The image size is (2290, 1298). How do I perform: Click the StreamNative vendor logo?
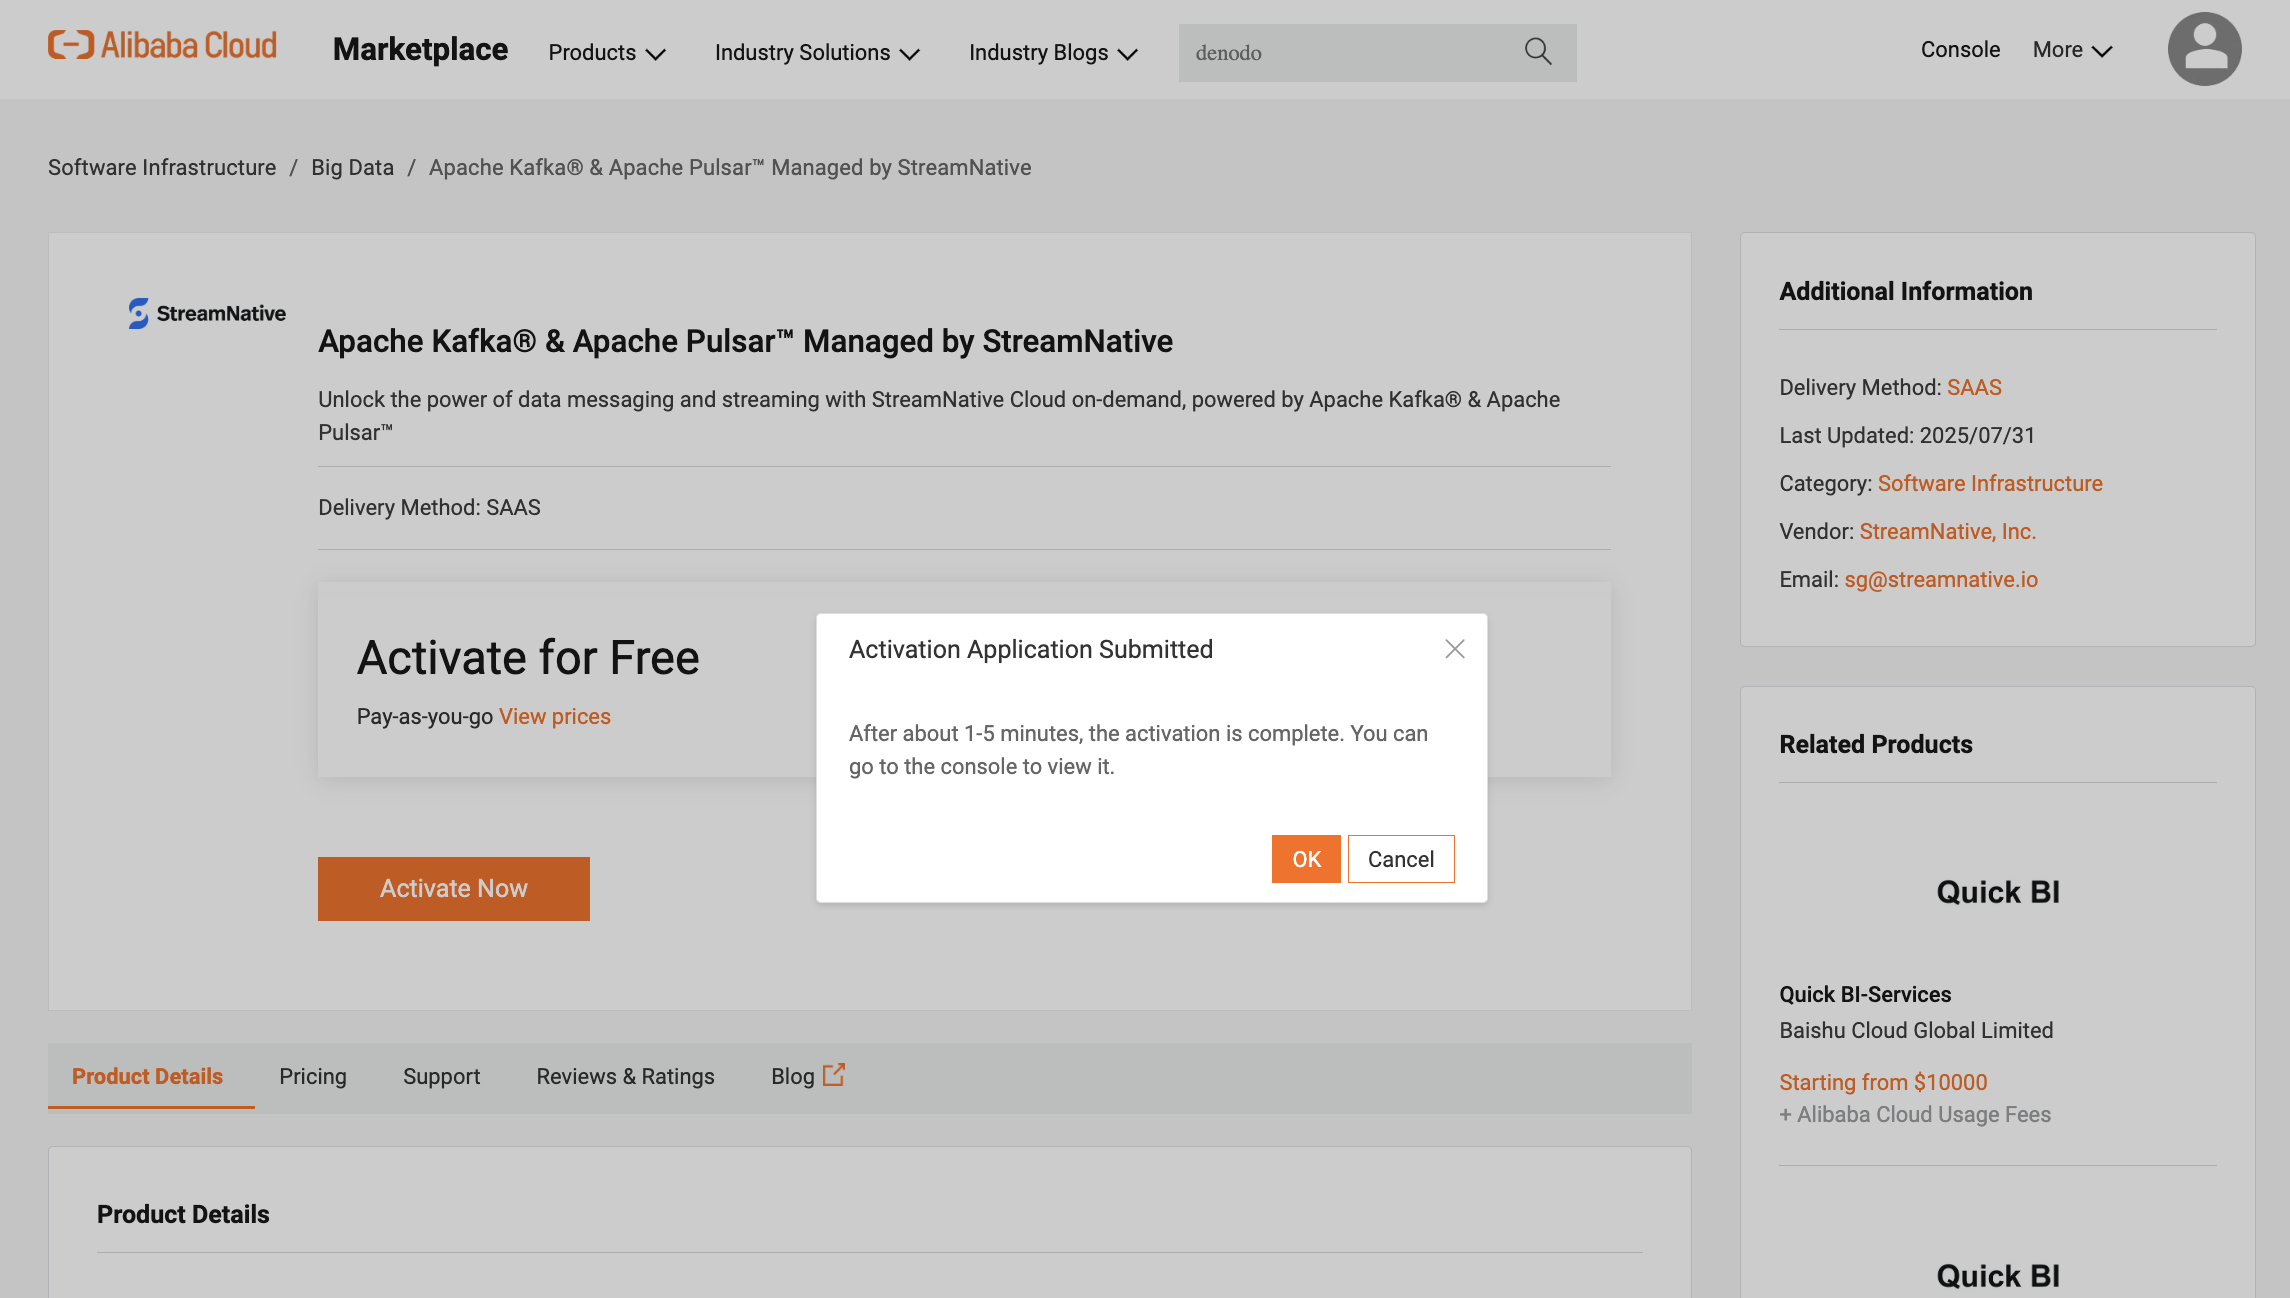coord(207,313)
